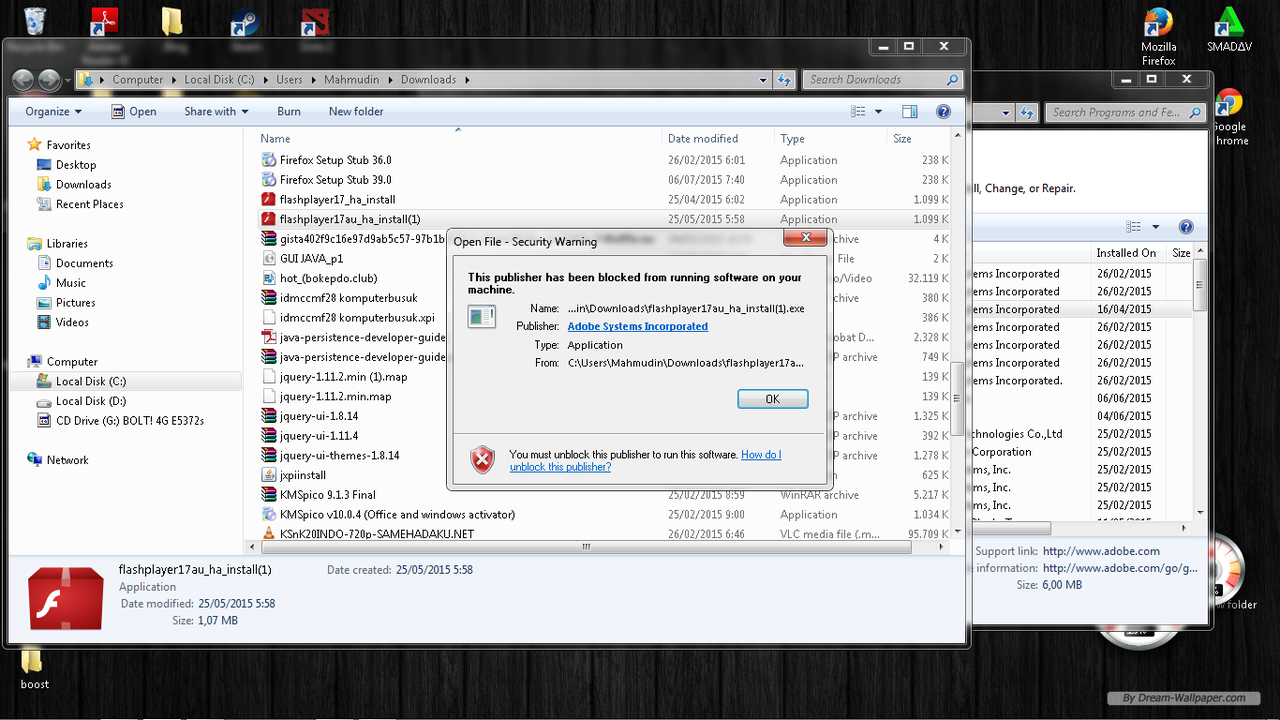Open the Adobe support link www.adobe.com
Image resolution: width=1280 pixels, height=720 pixels.
(x=1101, y=551)
